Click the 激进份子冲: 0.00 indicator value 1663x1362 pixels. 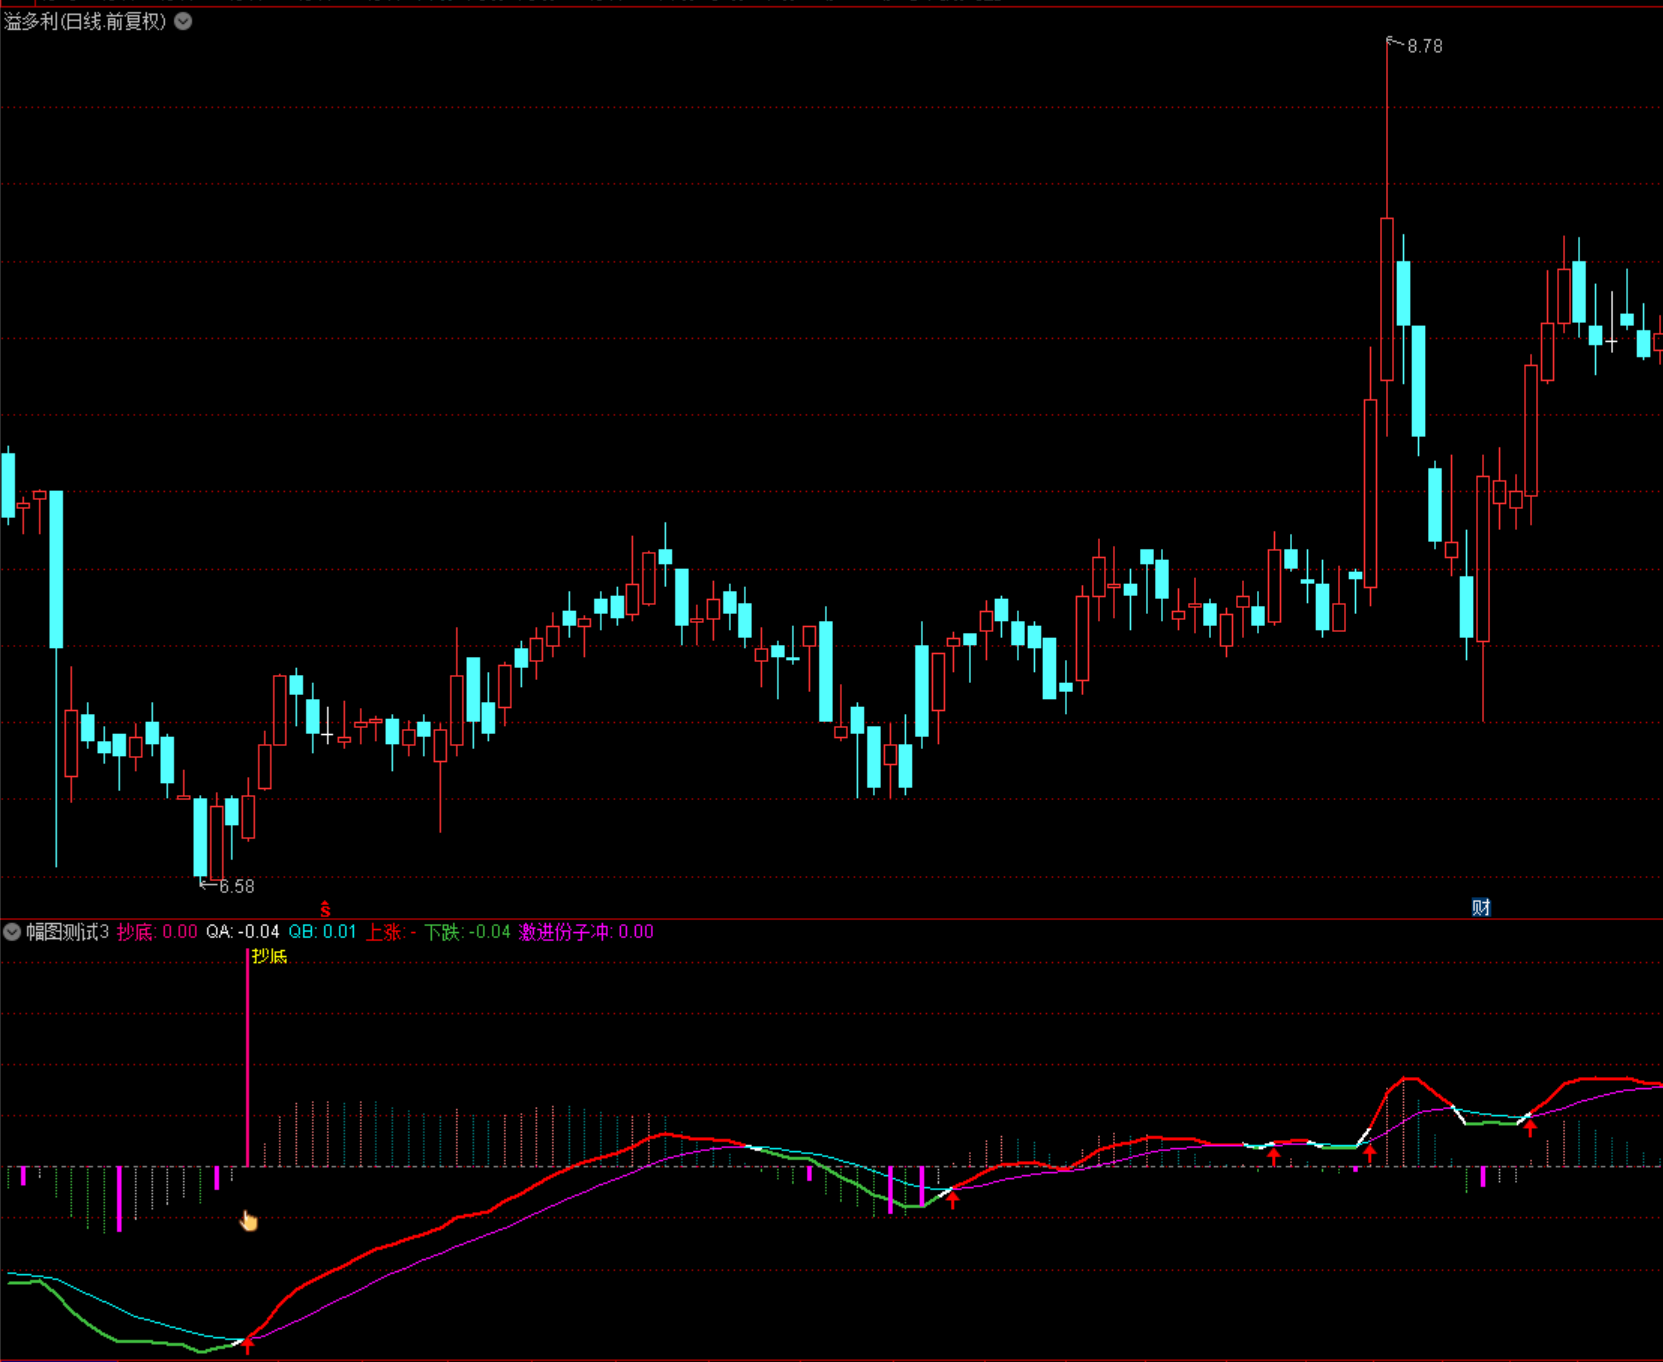(x=586, y=932)
